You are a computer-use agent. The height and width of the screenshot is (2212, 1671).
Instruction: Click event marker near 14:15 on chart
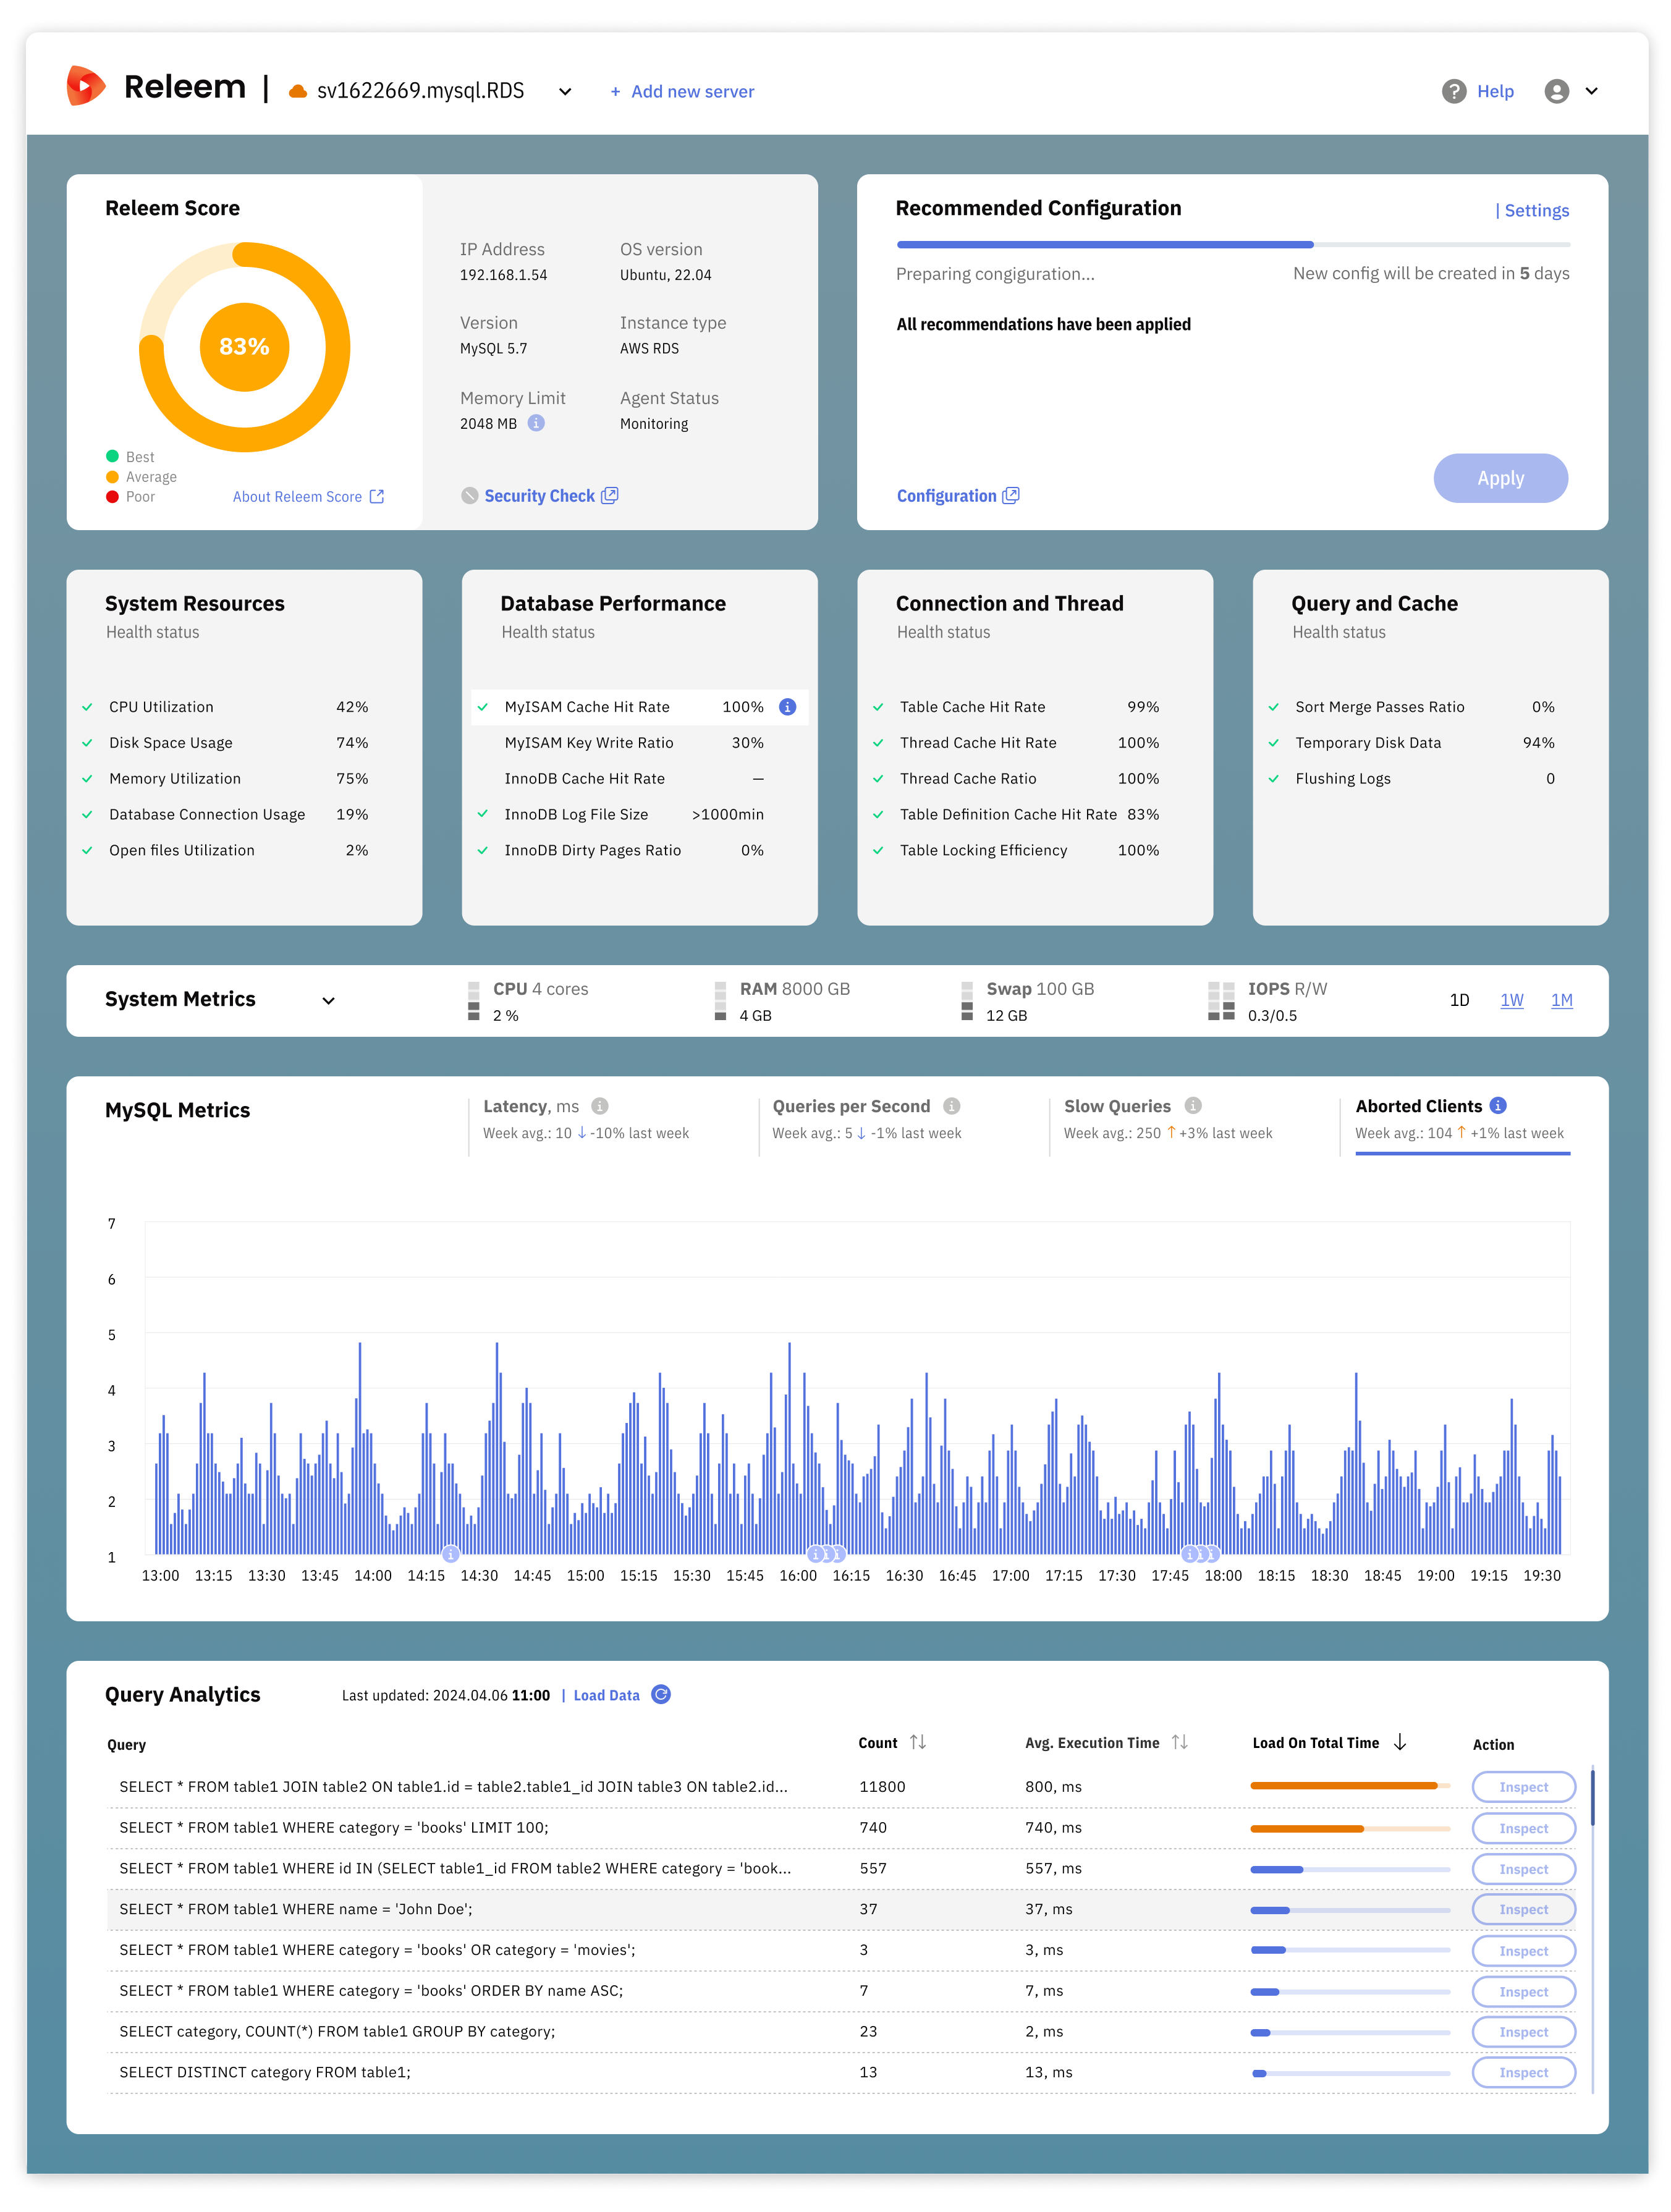[x=451, y=1554]
